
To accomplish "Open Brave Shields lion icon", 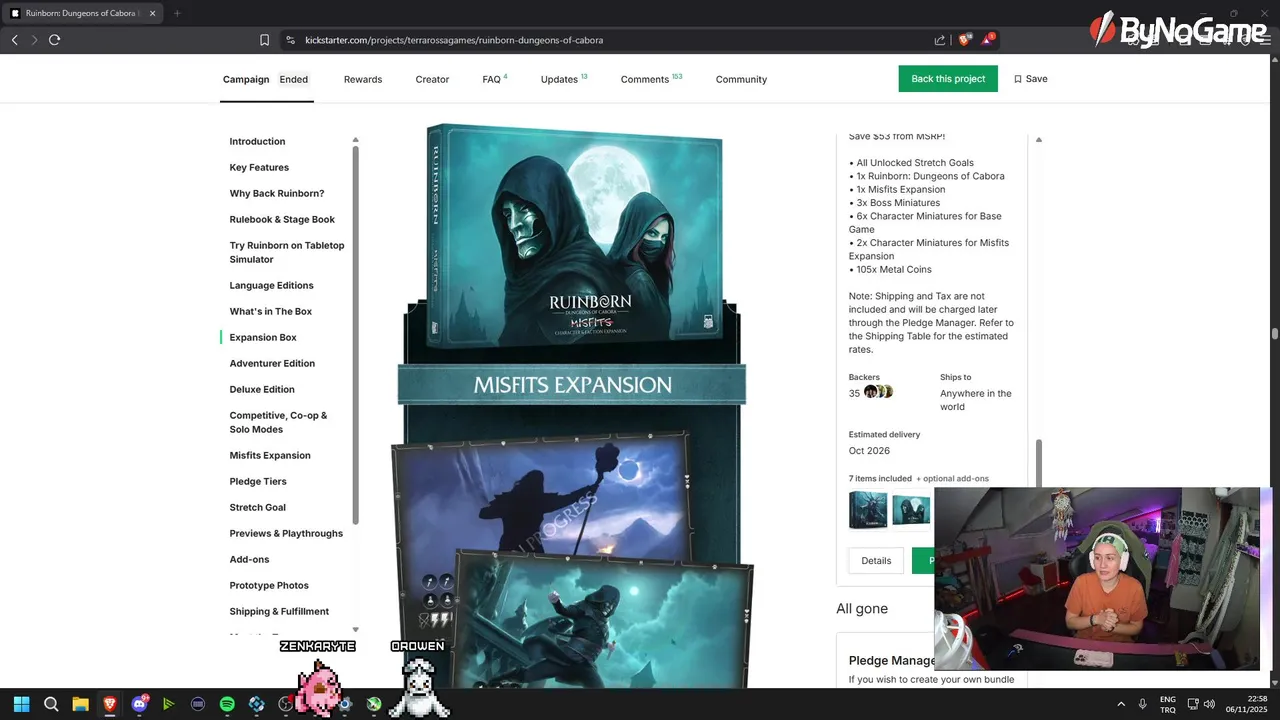I will click(964, 40).
